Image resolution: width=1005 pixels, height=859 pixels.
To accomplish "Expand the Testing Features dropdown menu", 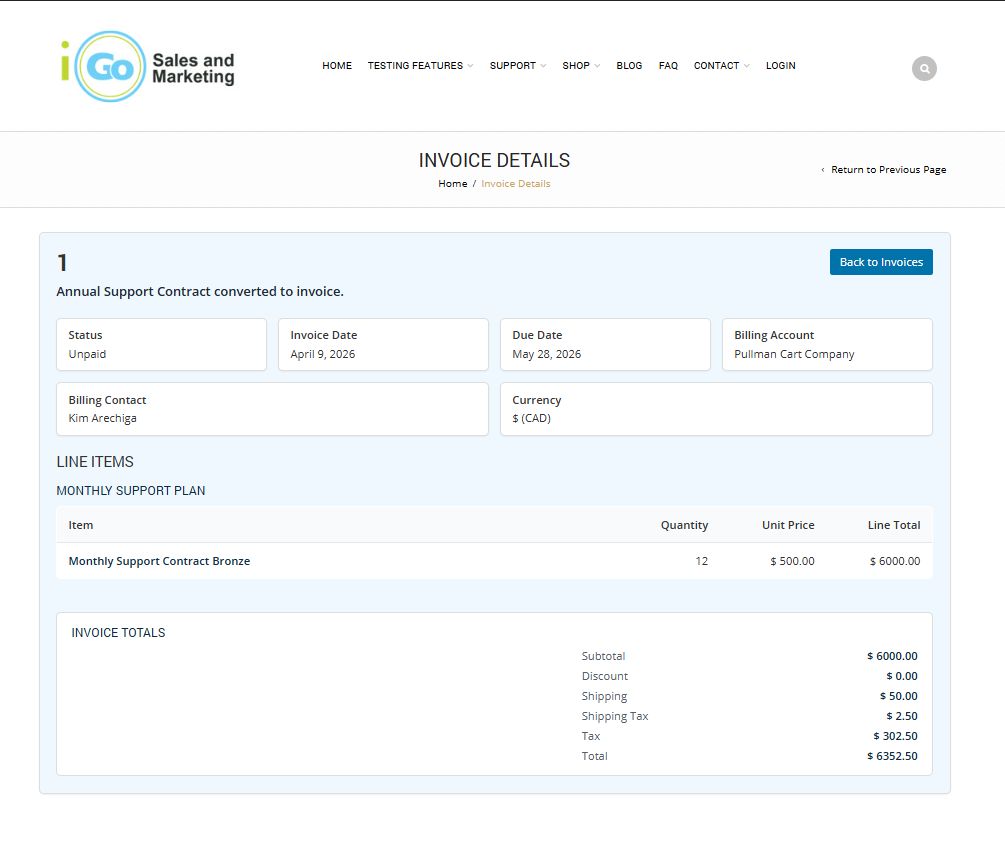I will 420,66.
